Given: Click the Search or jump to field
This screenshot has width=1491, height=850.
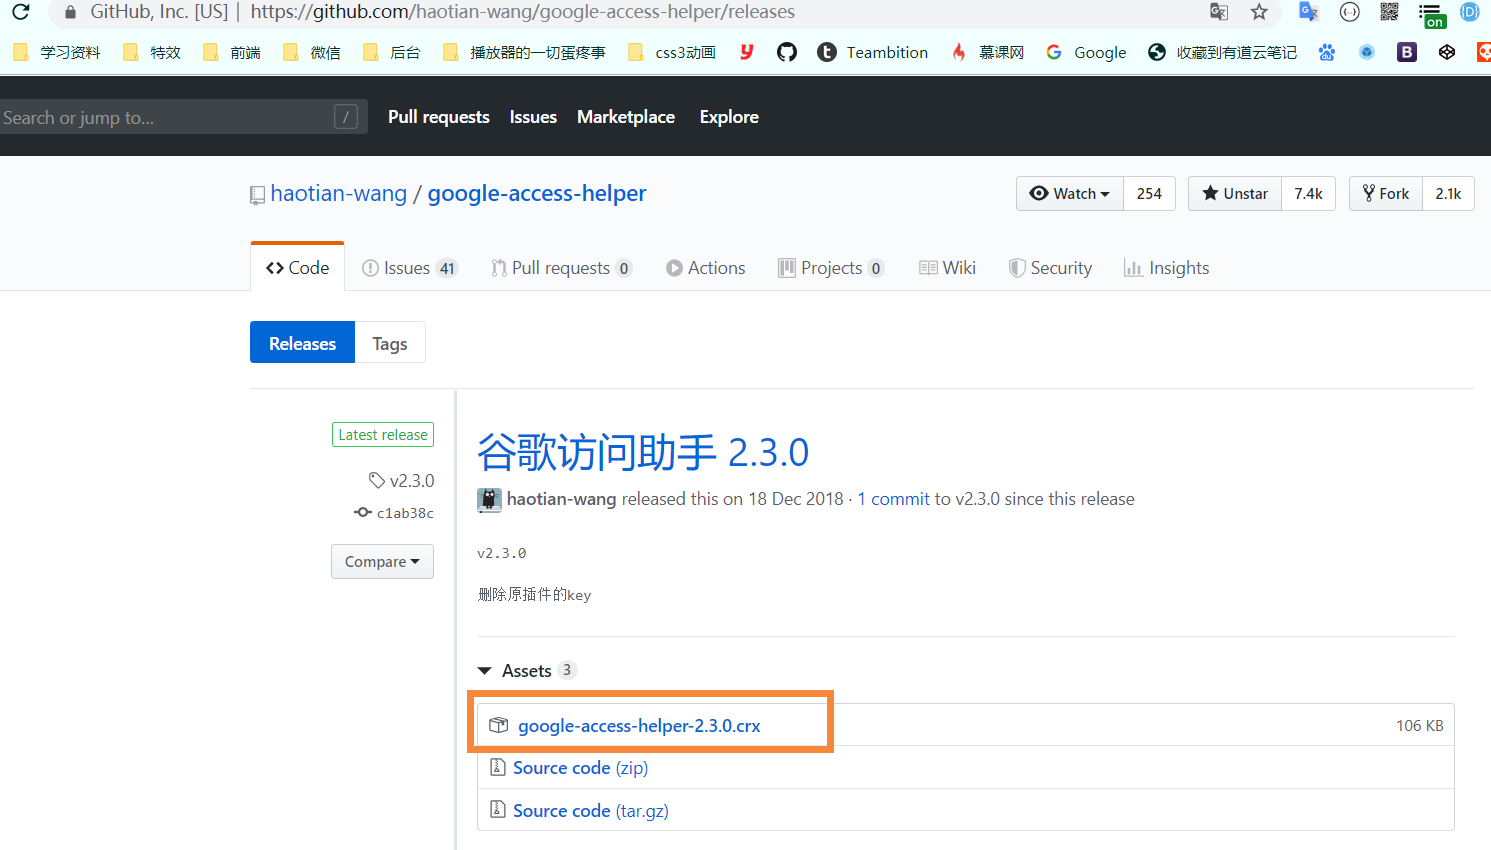Looking at the screenshot, I should pos(165,117).
